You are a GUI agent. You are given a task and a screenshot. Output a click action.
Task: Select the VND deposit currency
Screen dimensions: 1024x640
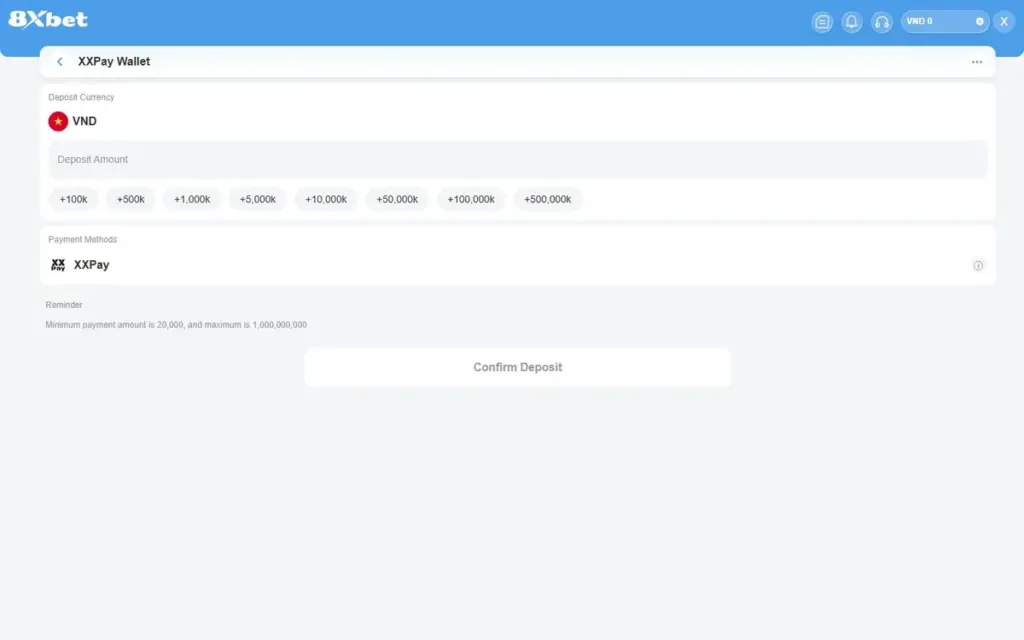[84, 121]
